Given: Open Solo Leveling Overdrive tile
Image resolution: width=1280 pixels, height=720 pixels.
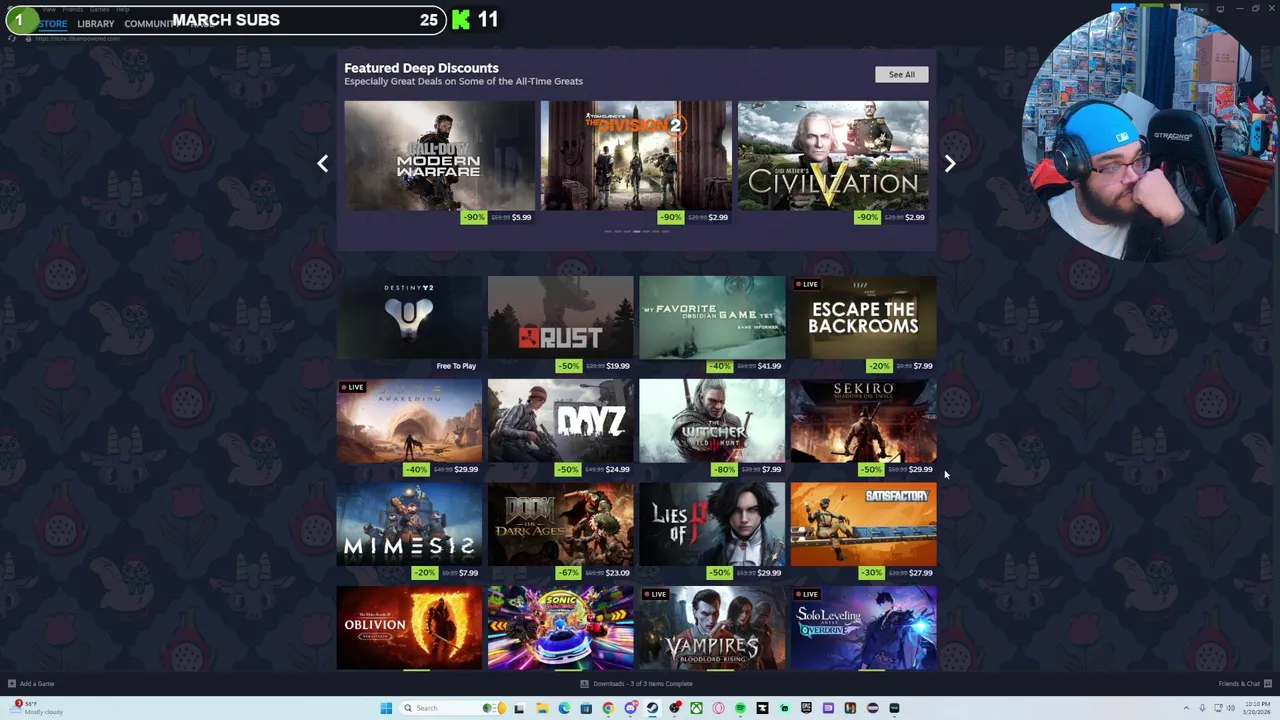Looking at the screenshot, I should [x=864, y=628].
